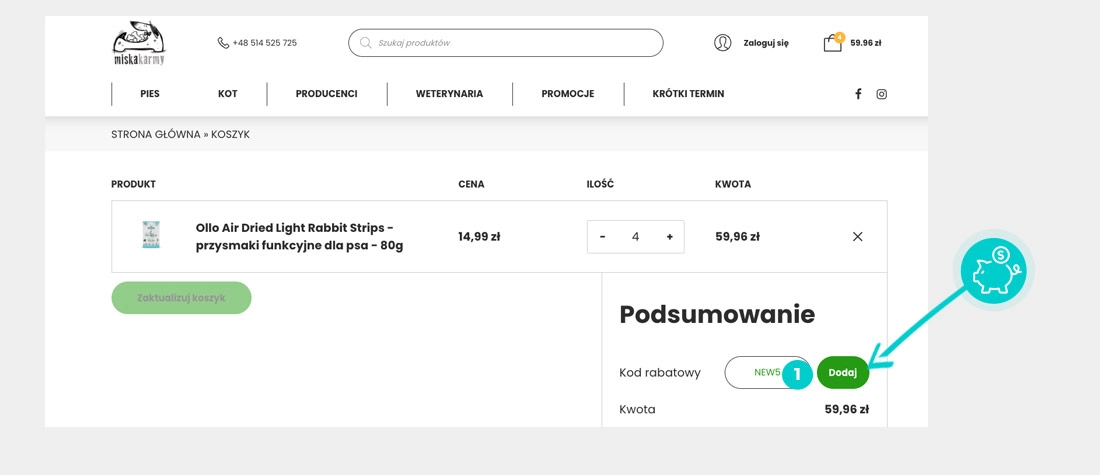The width and height of the screenshot is (1100, 475).
Task: Open the KOT menu
Action: pyautogui.click(x=228, y=94)
